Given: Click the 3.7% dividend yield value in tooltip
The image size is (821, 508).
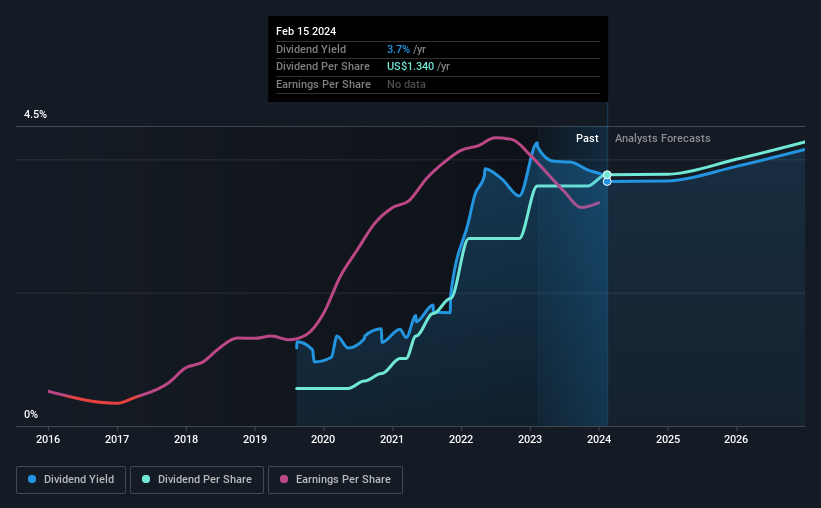Looking at the screenshot, I should [x=398, y=49].
